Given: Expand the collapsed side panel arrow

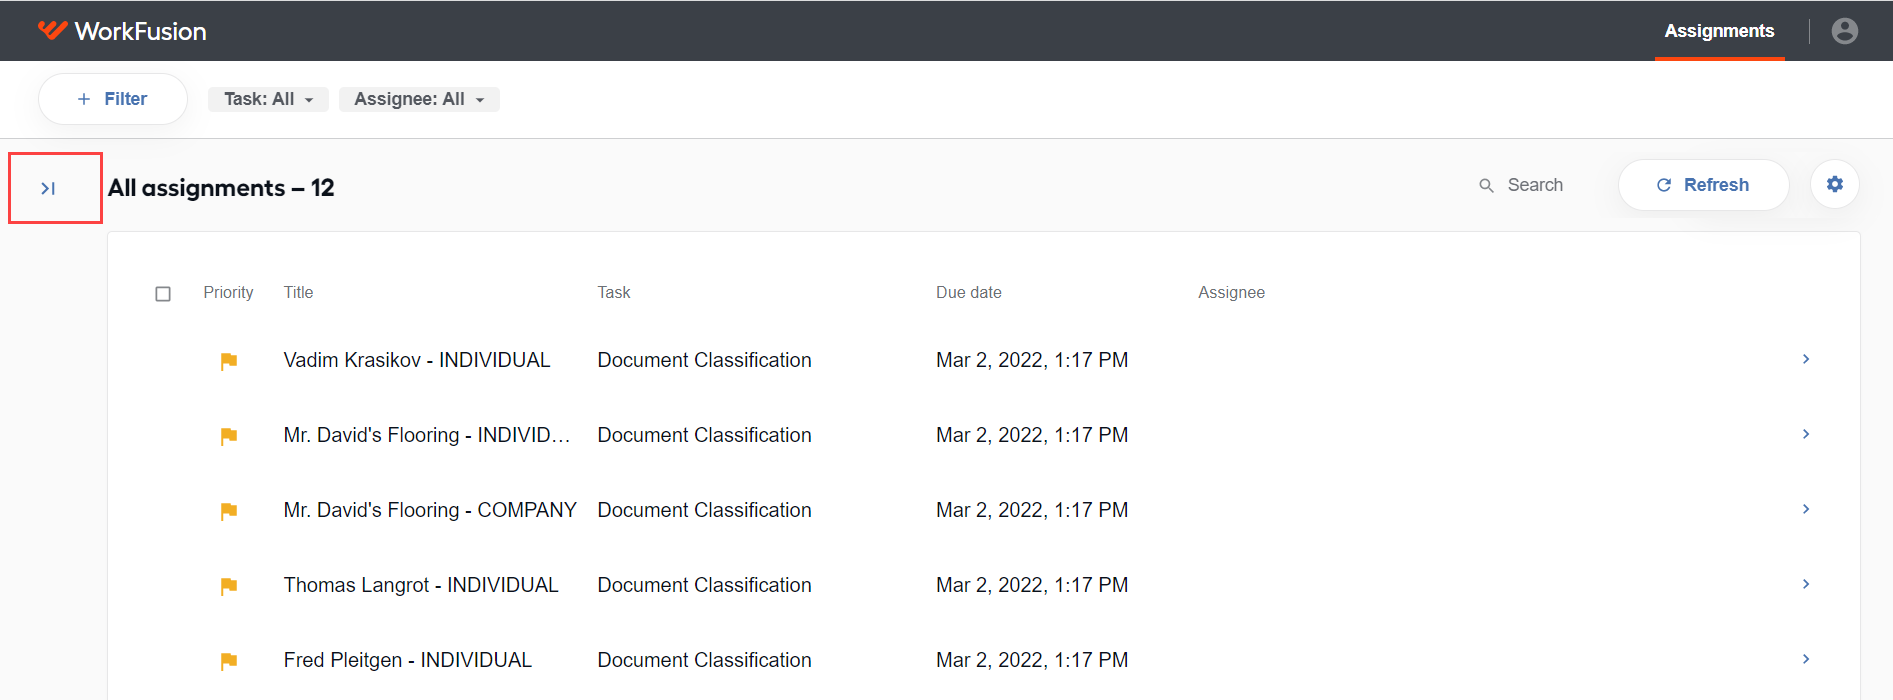Looking at the screenshot, I should click(48, 188).
